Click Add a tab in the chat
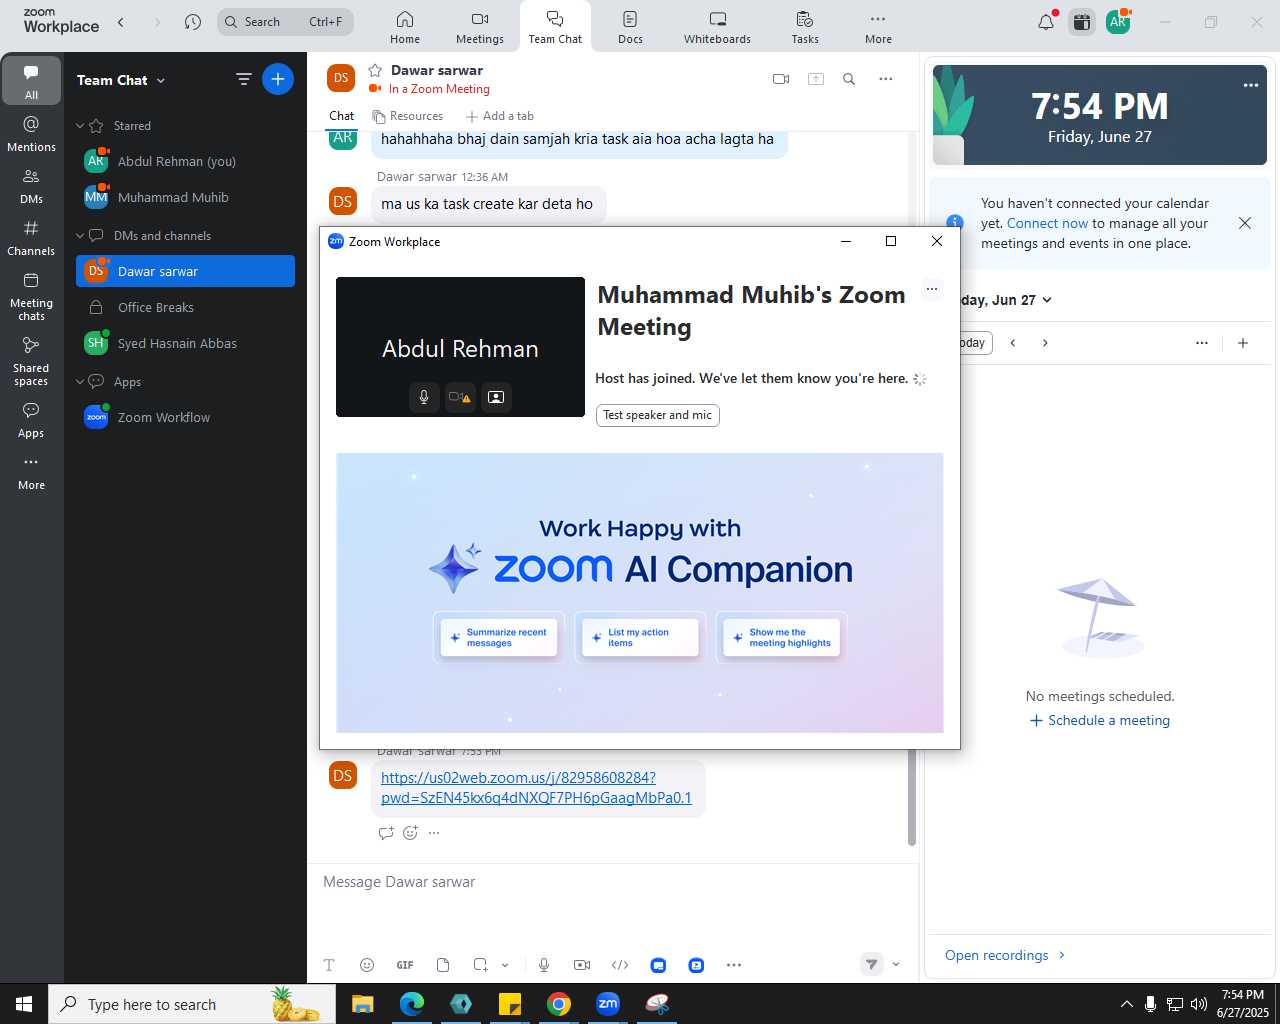1280x1024 pixels. click(x=500, y=116)
